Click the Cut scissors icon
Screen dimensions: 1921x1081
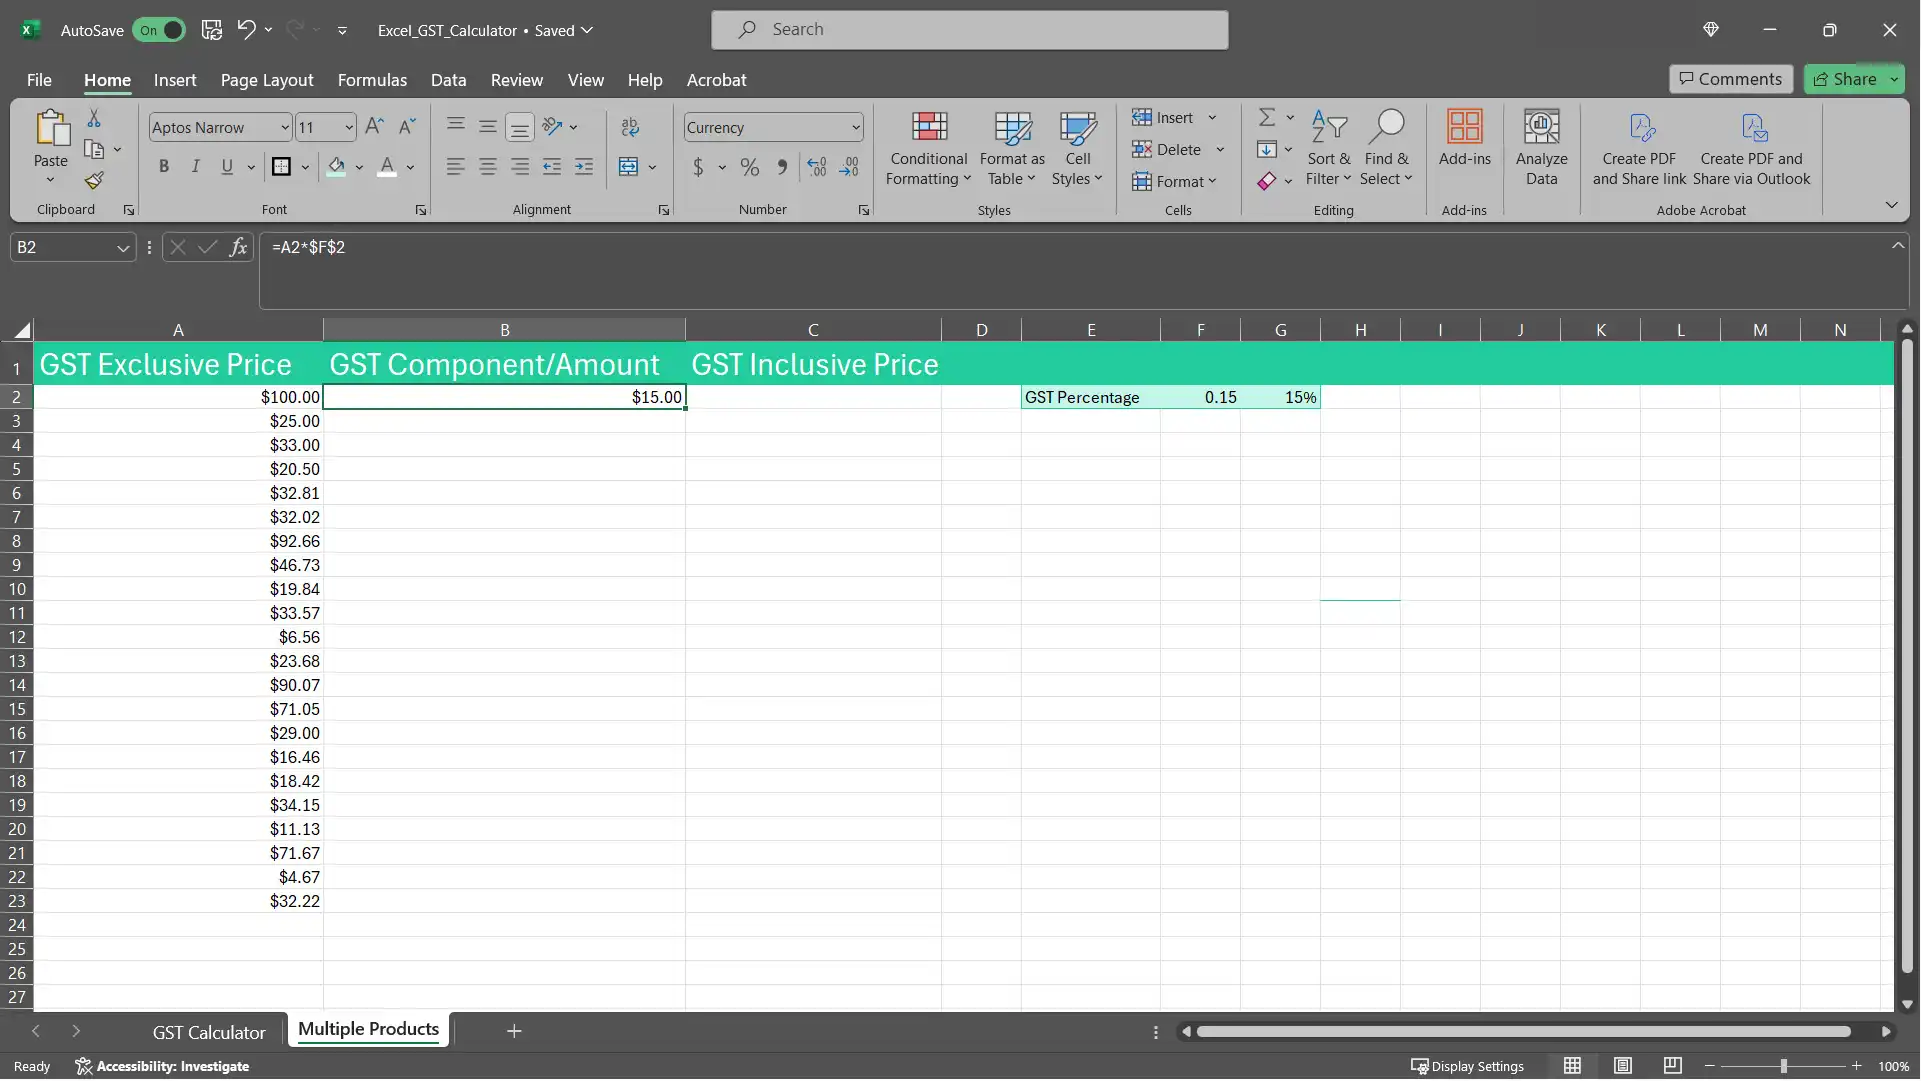(x=94, y=119)
